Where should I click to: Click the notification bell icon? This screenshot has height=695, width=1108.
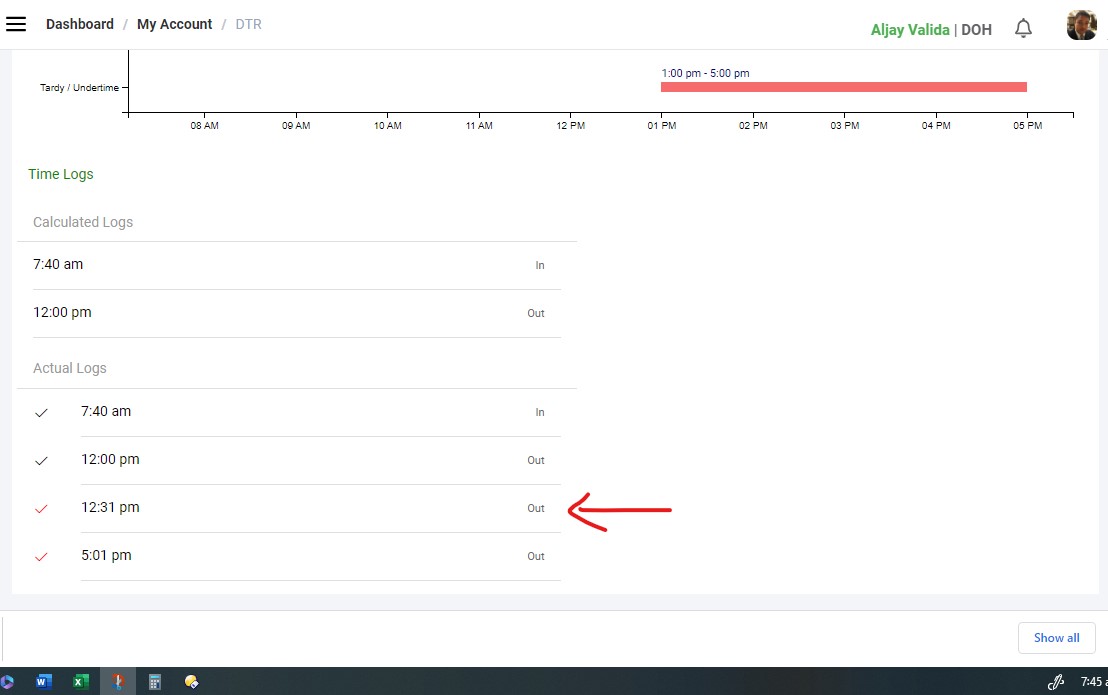coord(1023,28)
